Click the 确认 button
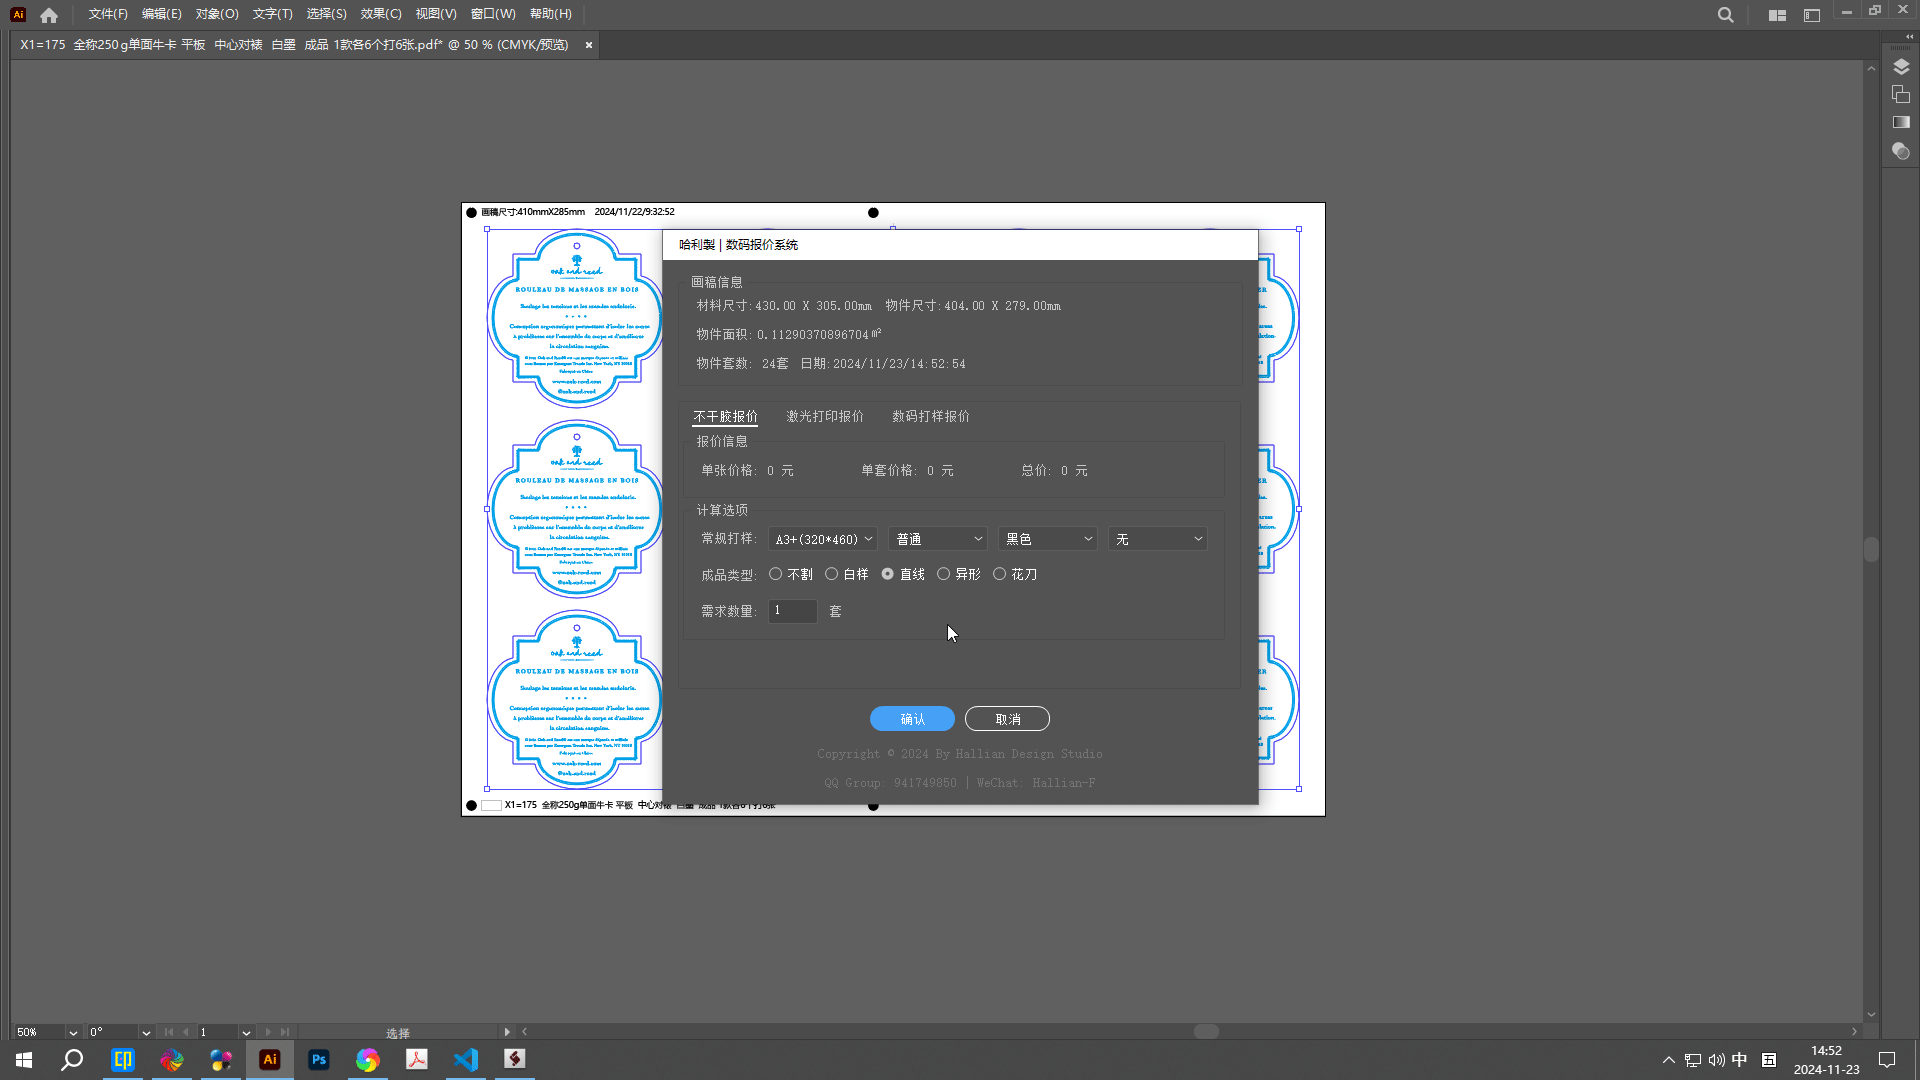1920x1080 pixels. pyautogui.click(x=912, y=719)
